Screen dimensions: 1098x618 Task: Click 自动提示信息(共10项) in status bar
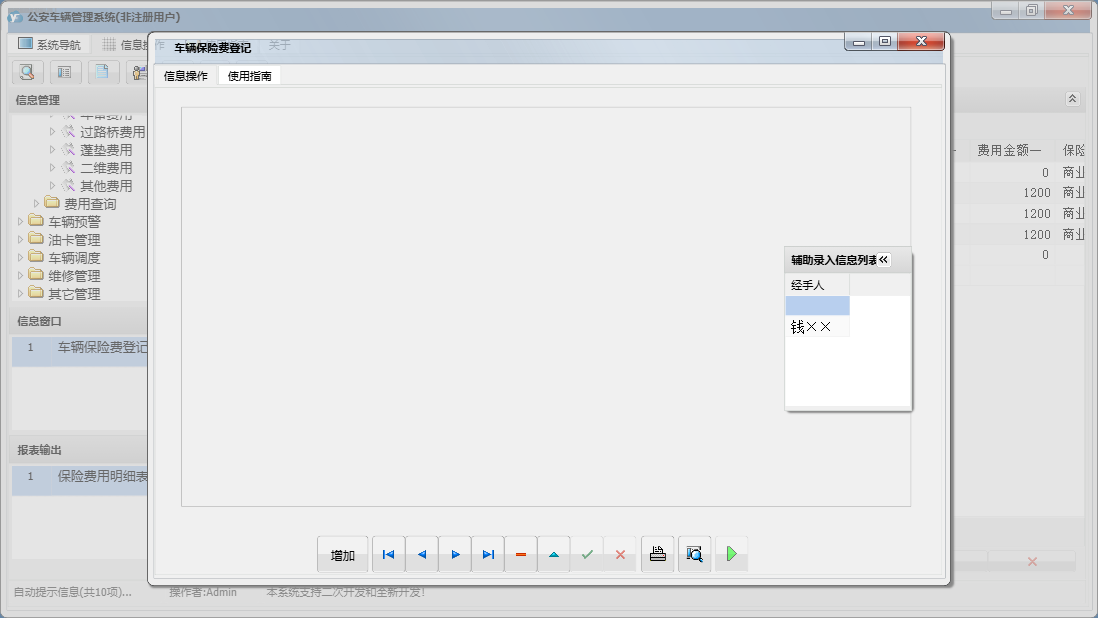pyautogui.click(x=73, y=592)
